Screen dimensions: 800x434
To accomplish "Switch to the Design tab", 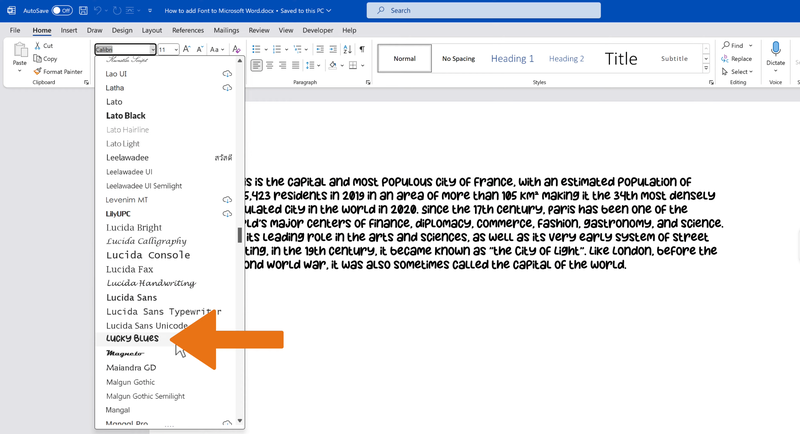I will point(122,30).
